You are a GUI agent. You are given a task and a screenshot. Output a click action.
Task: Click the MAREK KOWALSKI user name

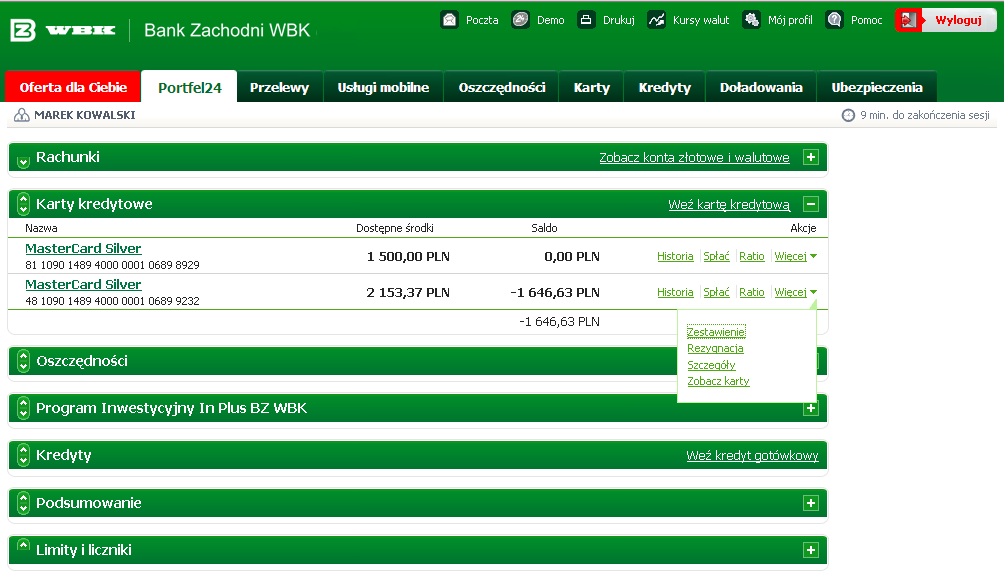(85, 115)
